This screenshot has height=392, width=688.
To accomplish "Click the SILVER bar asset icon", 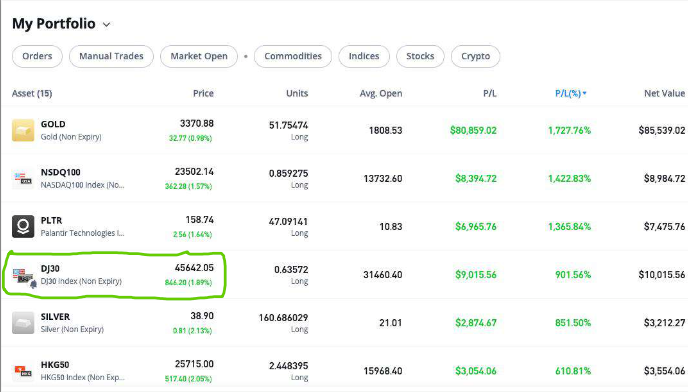I will click(x=23, y=323).
